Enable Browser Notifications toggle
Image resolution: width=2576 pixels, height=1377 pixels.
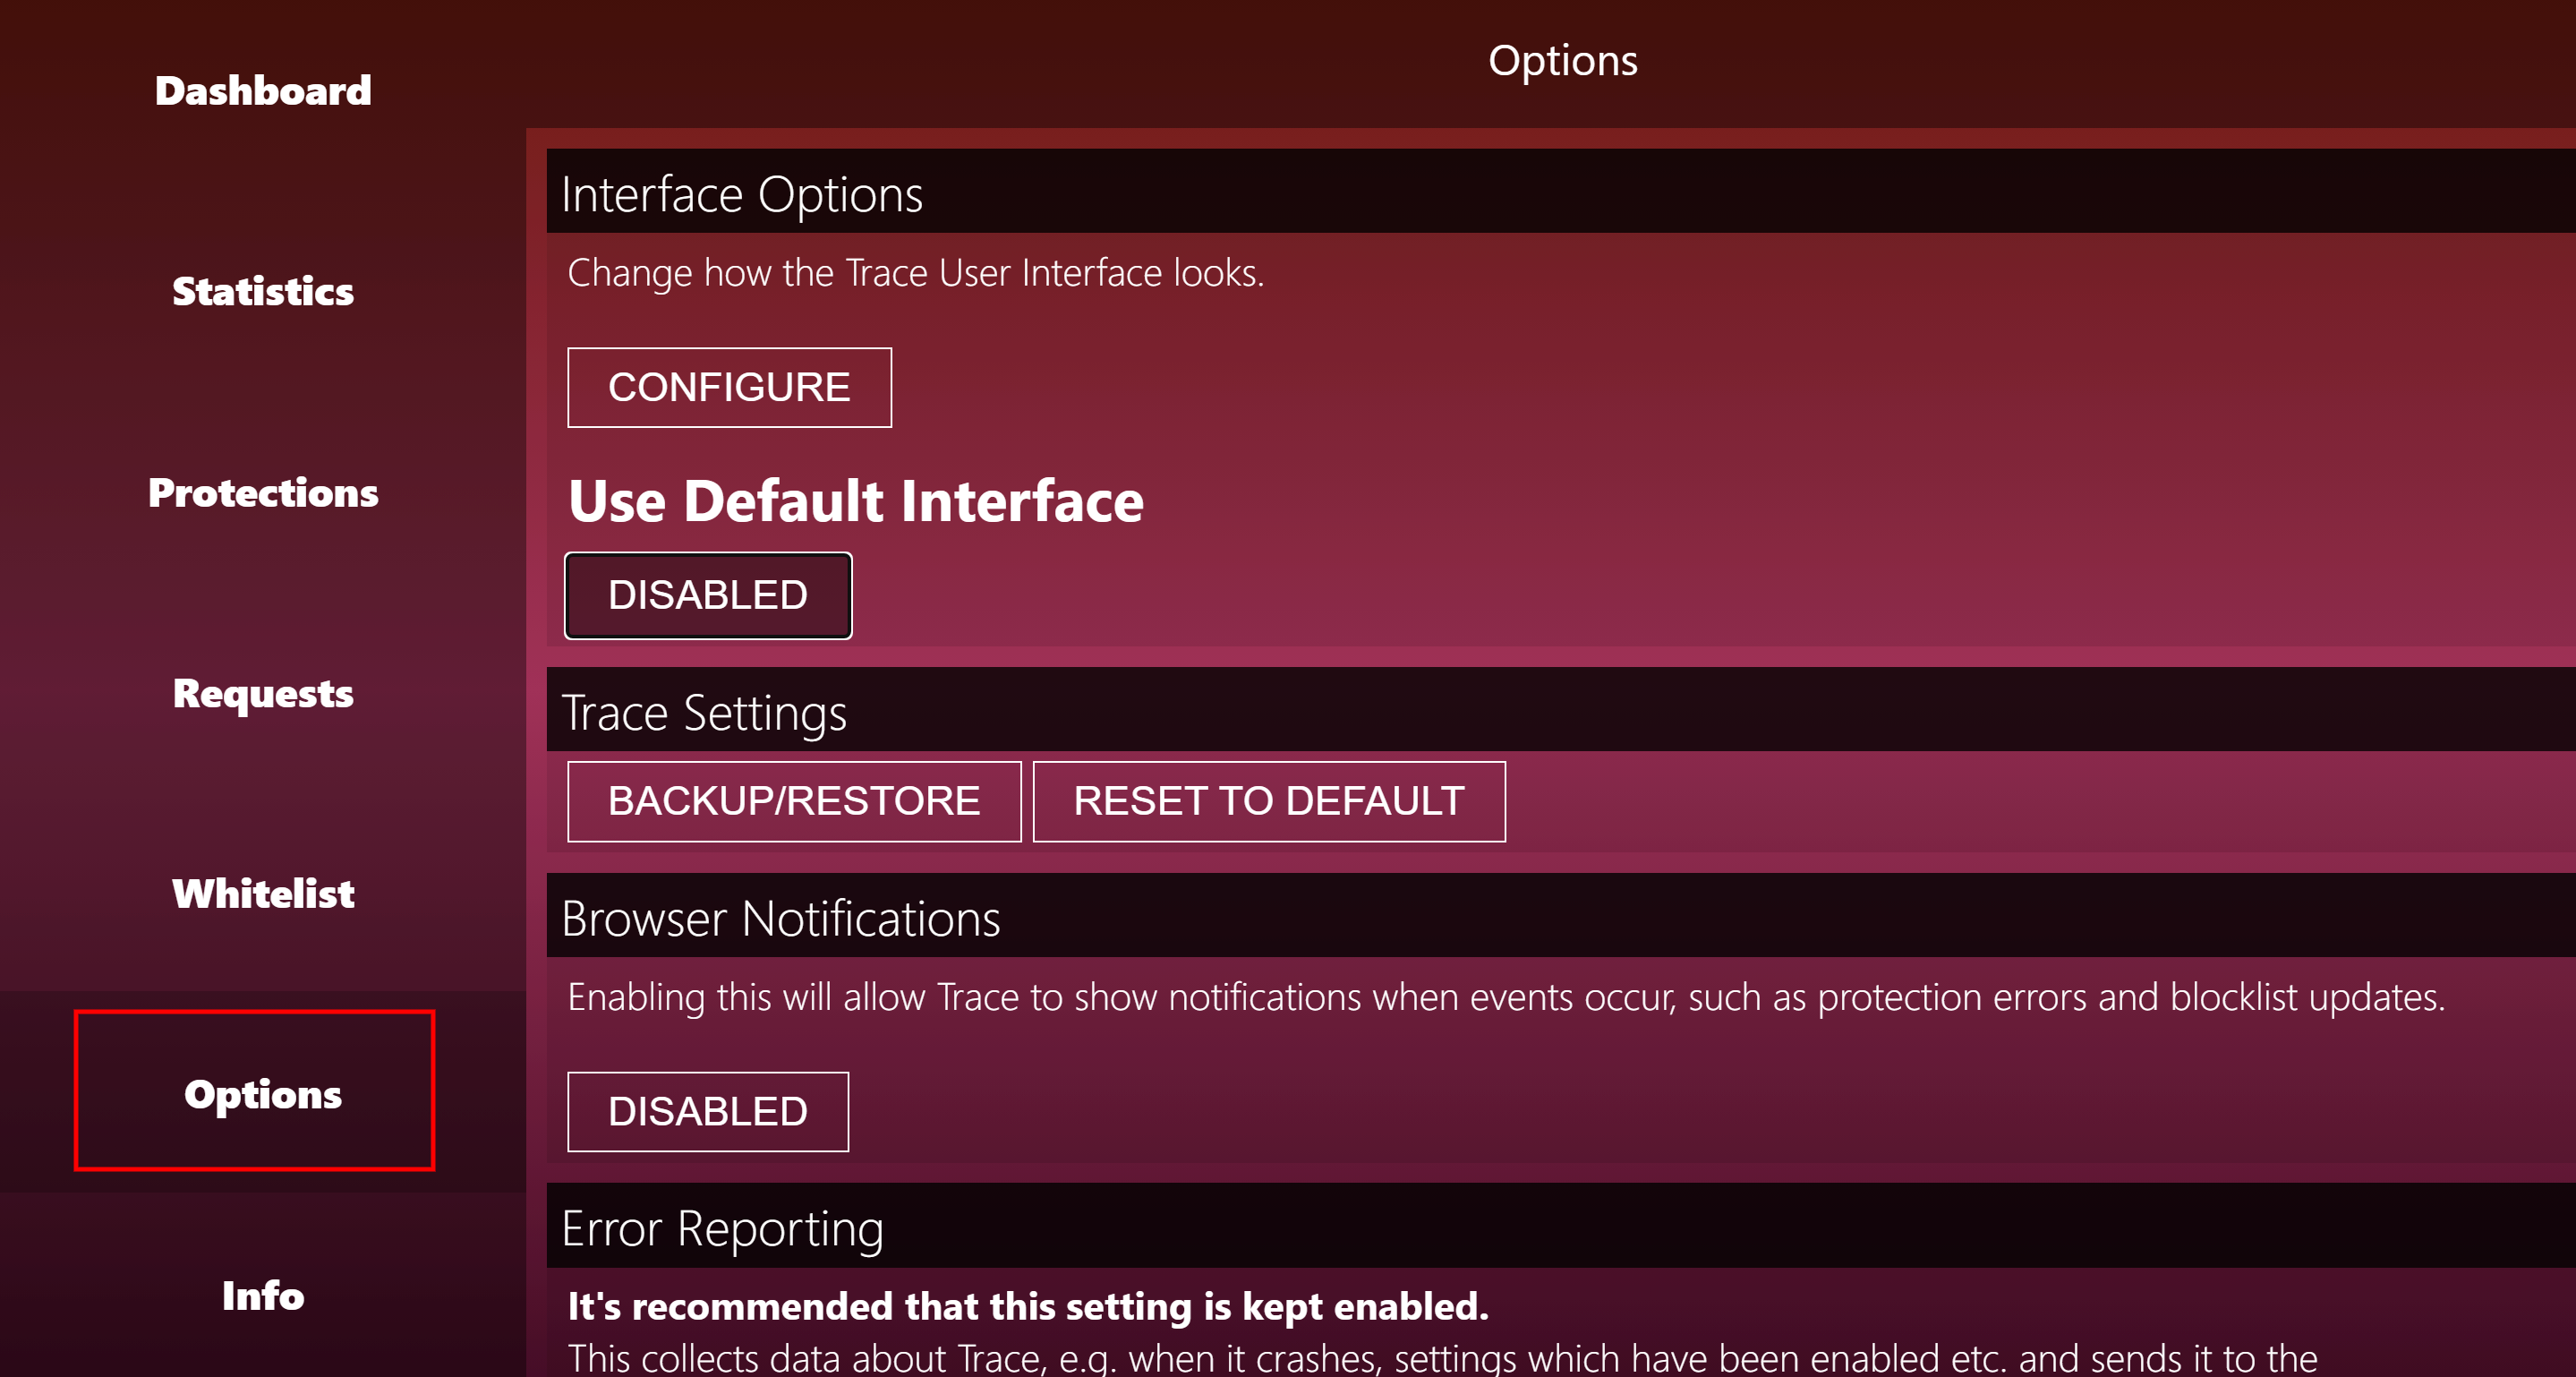708,1112
